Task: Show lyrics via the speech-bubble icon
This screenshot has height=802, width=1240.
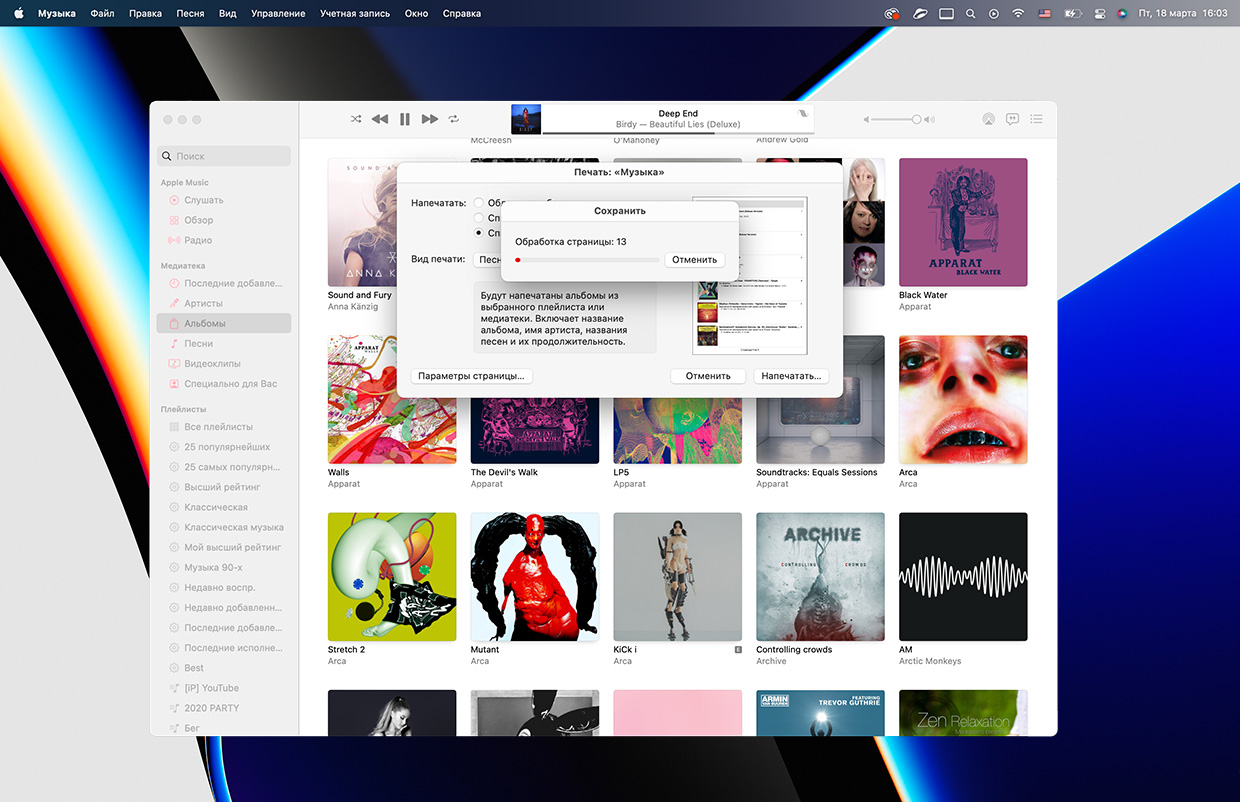Action: click(x=1012, y=119)
